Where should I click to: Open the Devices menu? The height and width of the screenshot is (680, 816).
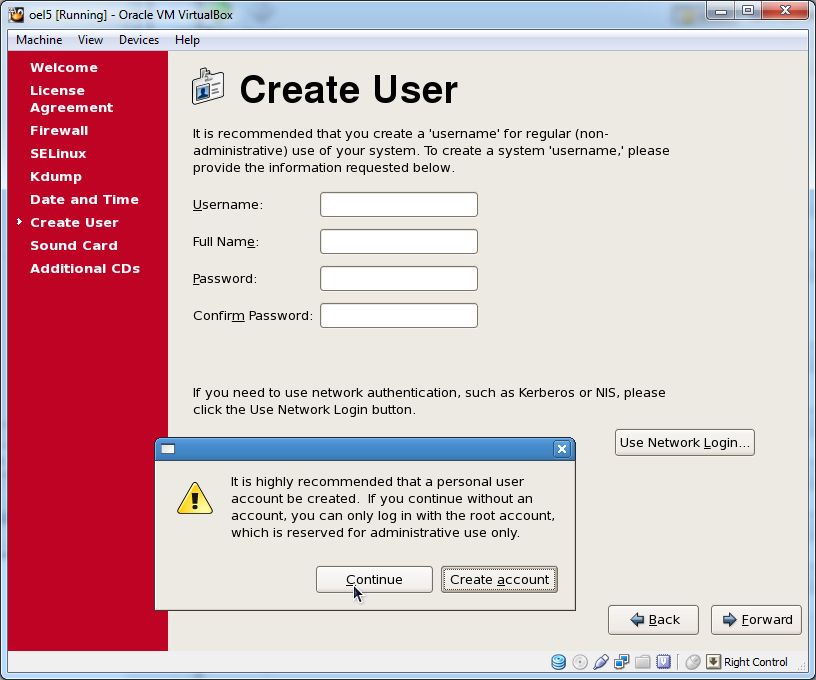(x=139, y=40)
